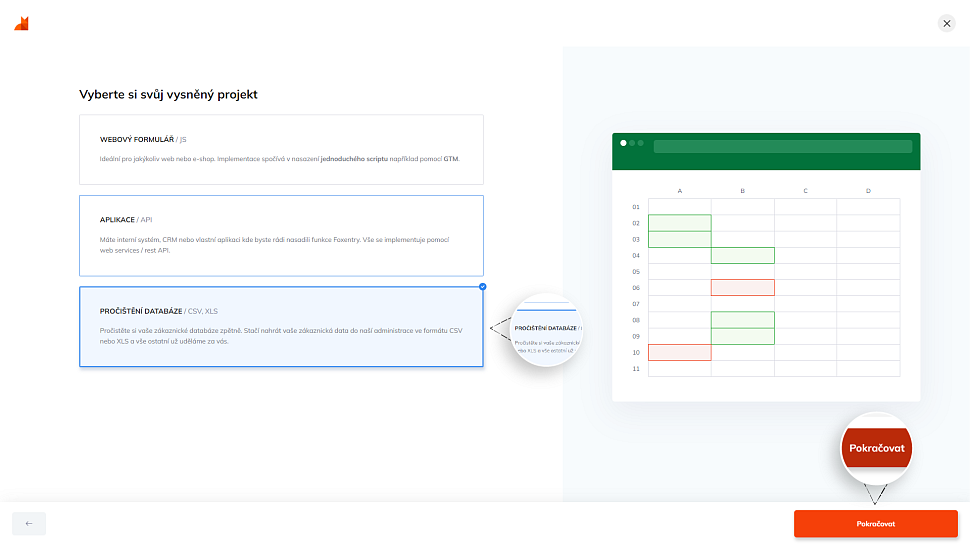
Task: Select the Webový formulář / JS project option
Action: [281, 149]
